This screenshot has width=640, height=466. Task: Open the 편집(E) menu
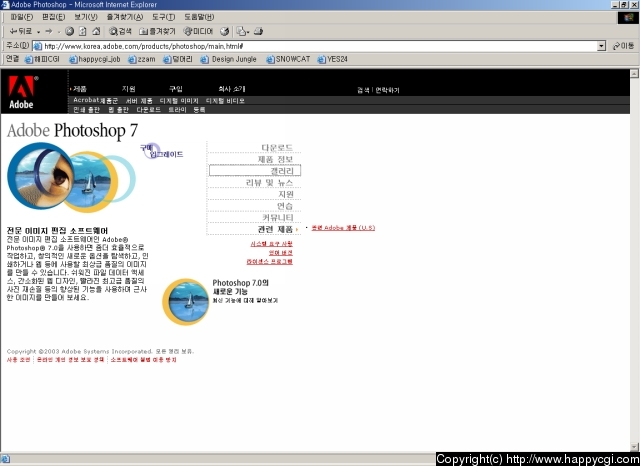coord(53,17)
